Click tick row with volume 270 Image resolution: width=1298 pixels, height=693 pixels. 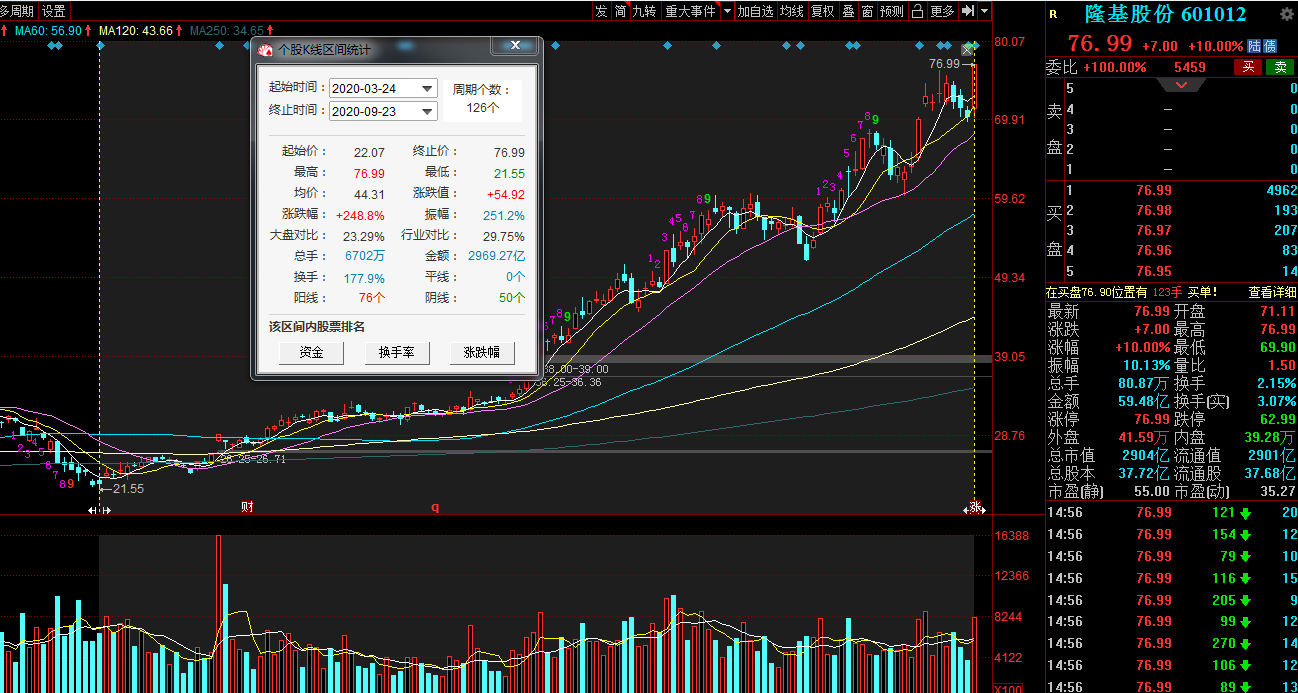coord(1171,643)
